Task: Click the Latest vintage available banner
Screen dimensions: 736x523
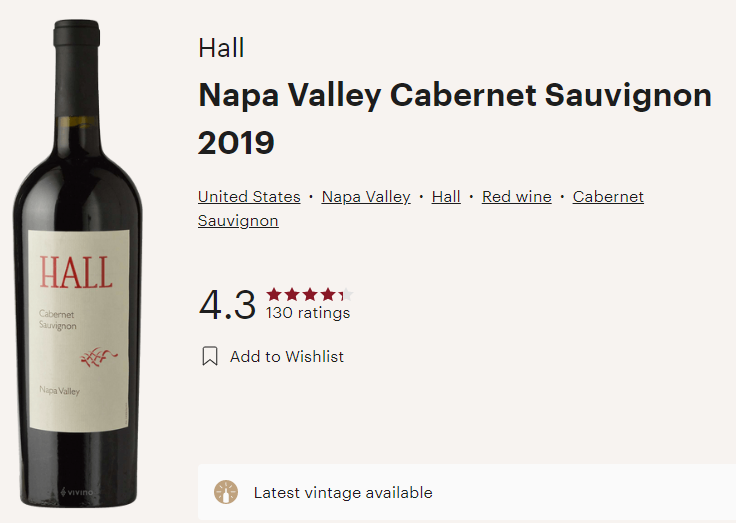Action: [x=467, y=492]
